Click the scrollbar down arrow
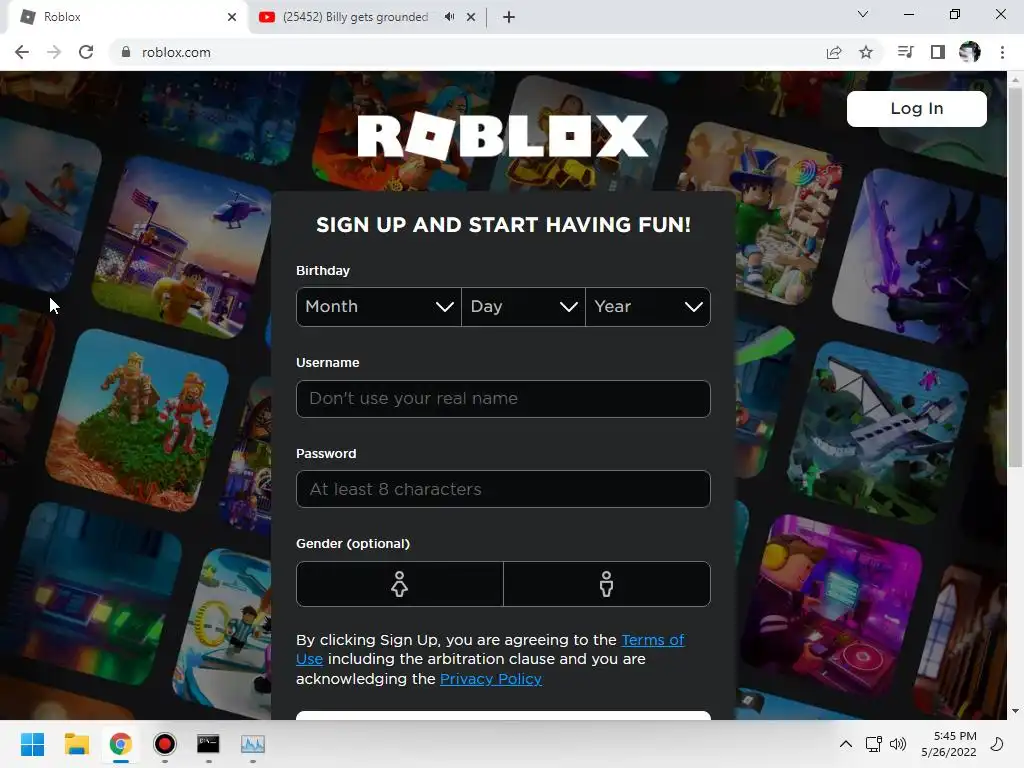The width and height of the screenshot is (1024, 768). tap(1015, 711)
